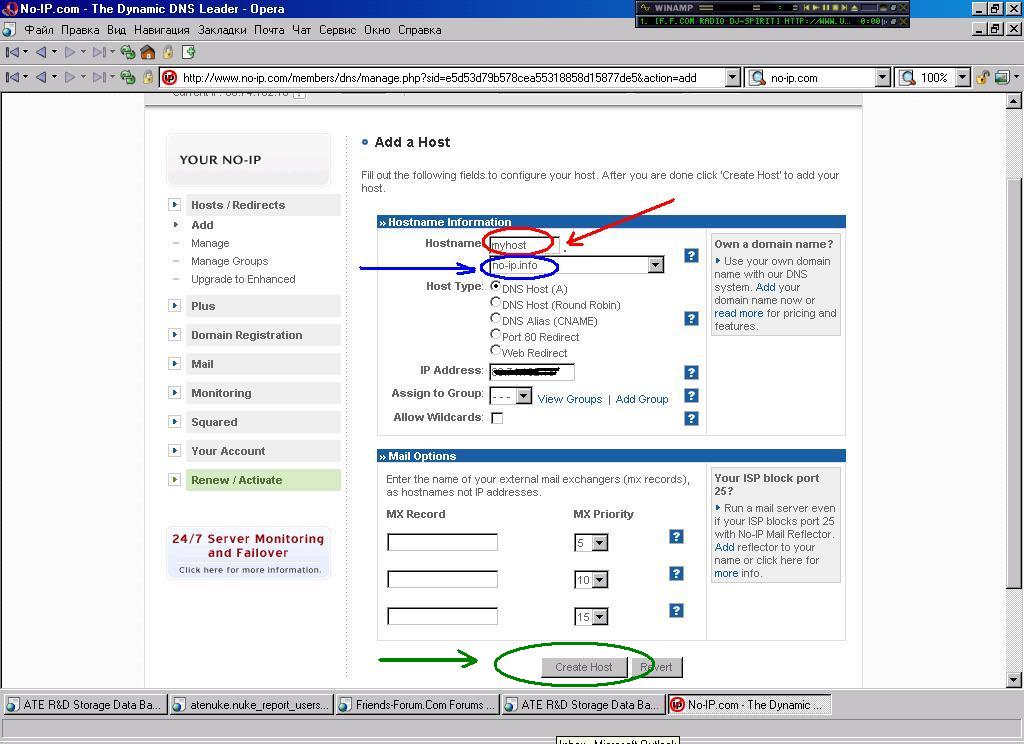1024x744 pixels.
Task: Expand Domain Registration sidebar section
Action: coord(174,334)
